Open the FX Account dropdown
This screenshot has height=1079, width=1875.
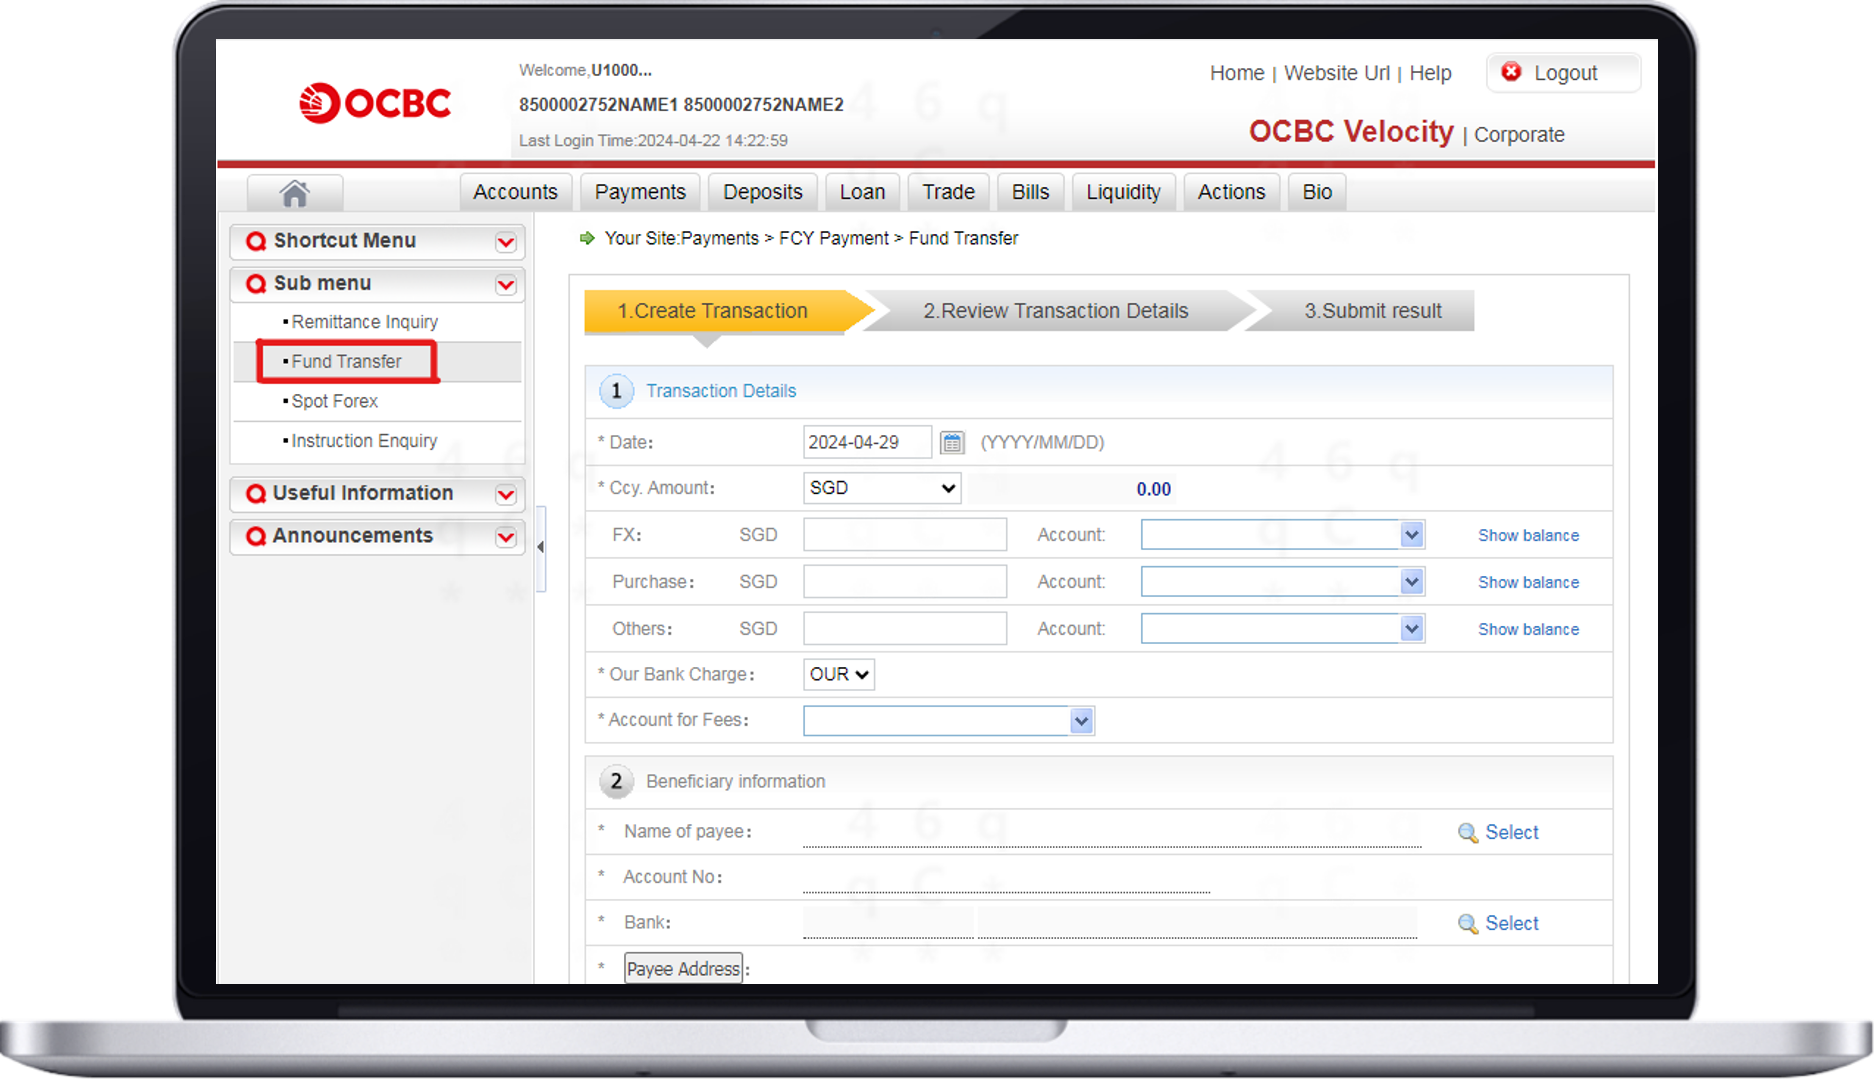[x=1282, y=535]
